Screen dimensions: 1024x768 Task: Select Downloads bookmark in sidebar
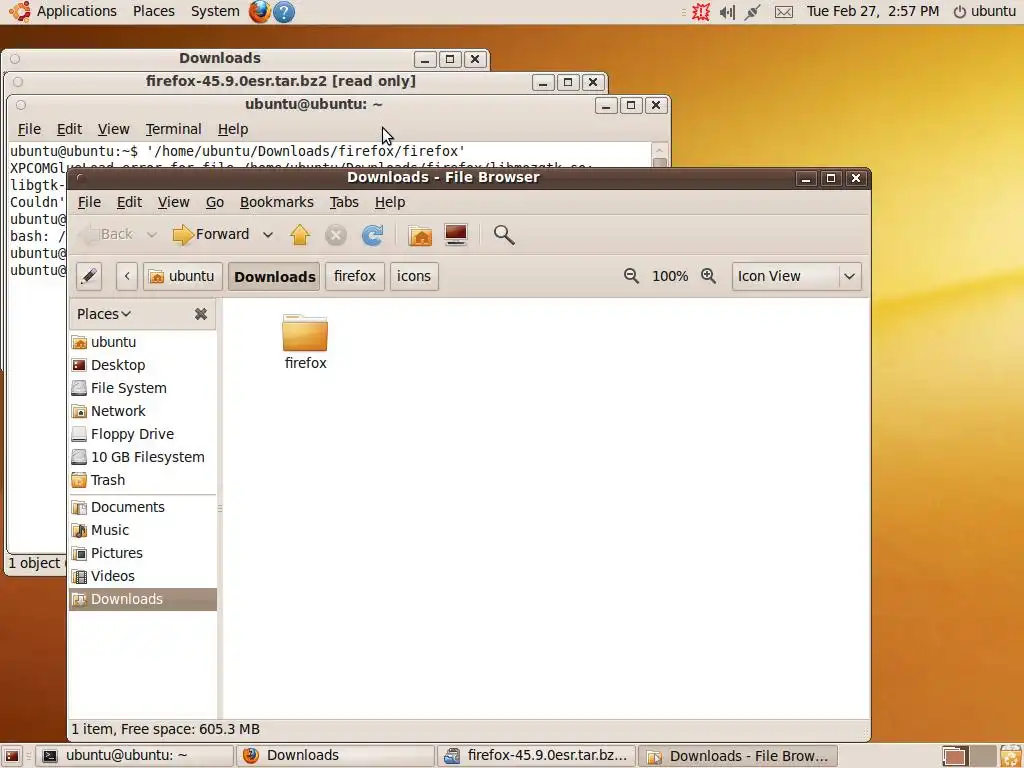click(142, 599)
